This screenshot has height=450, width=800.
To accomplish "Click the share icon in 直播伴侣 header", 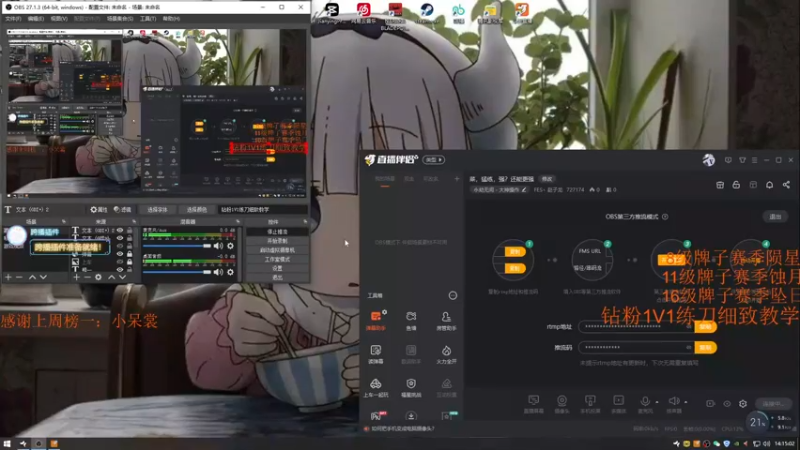I will [x=786, y=185].
